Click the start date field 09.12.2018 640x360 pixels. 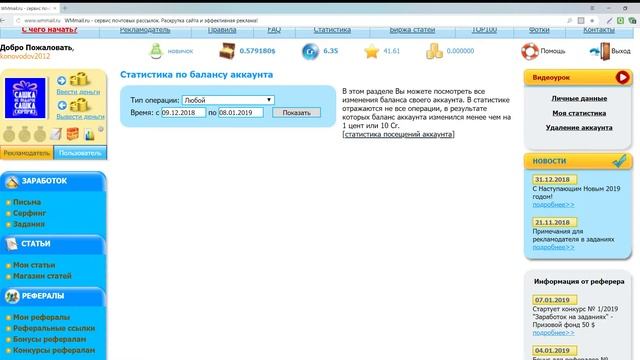pos(183,113)
